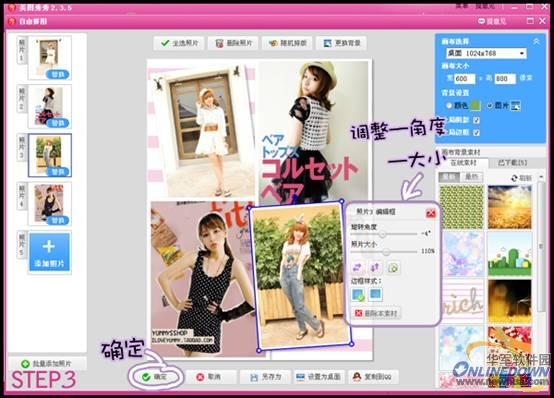
Task: Toggle the border checkbox in canvas settings
Action: point(476,133)
